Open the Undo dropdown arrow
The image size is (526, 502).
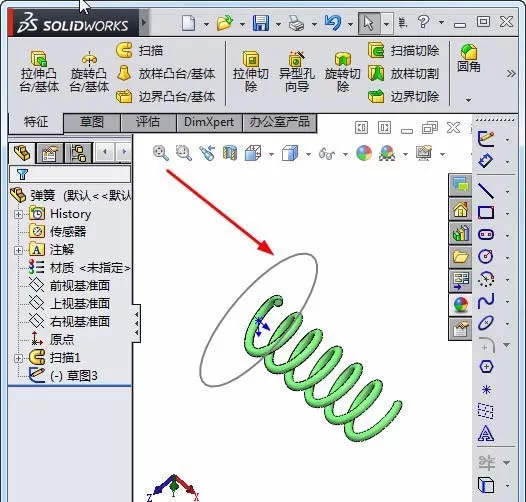coord(350,24)
